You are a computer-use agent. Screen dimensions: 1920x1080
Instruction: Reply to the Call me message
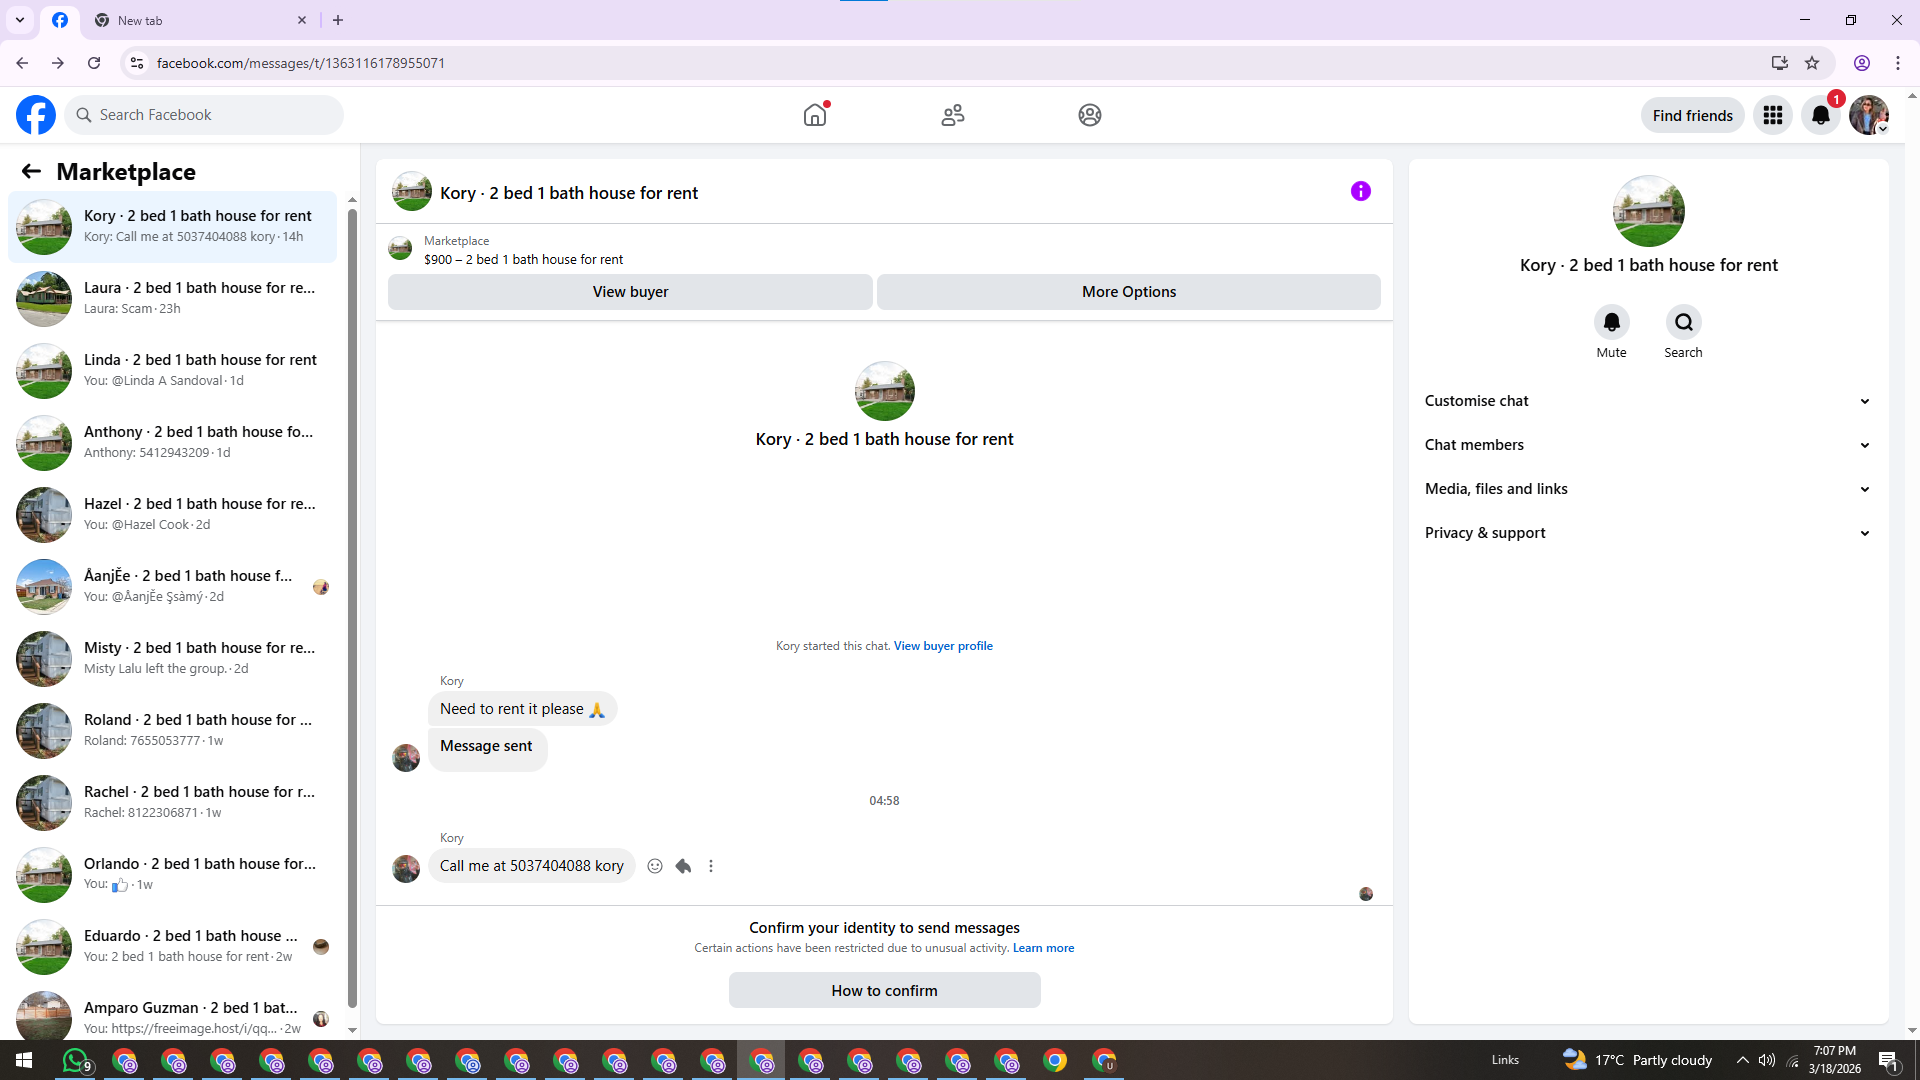coord(683,866)
